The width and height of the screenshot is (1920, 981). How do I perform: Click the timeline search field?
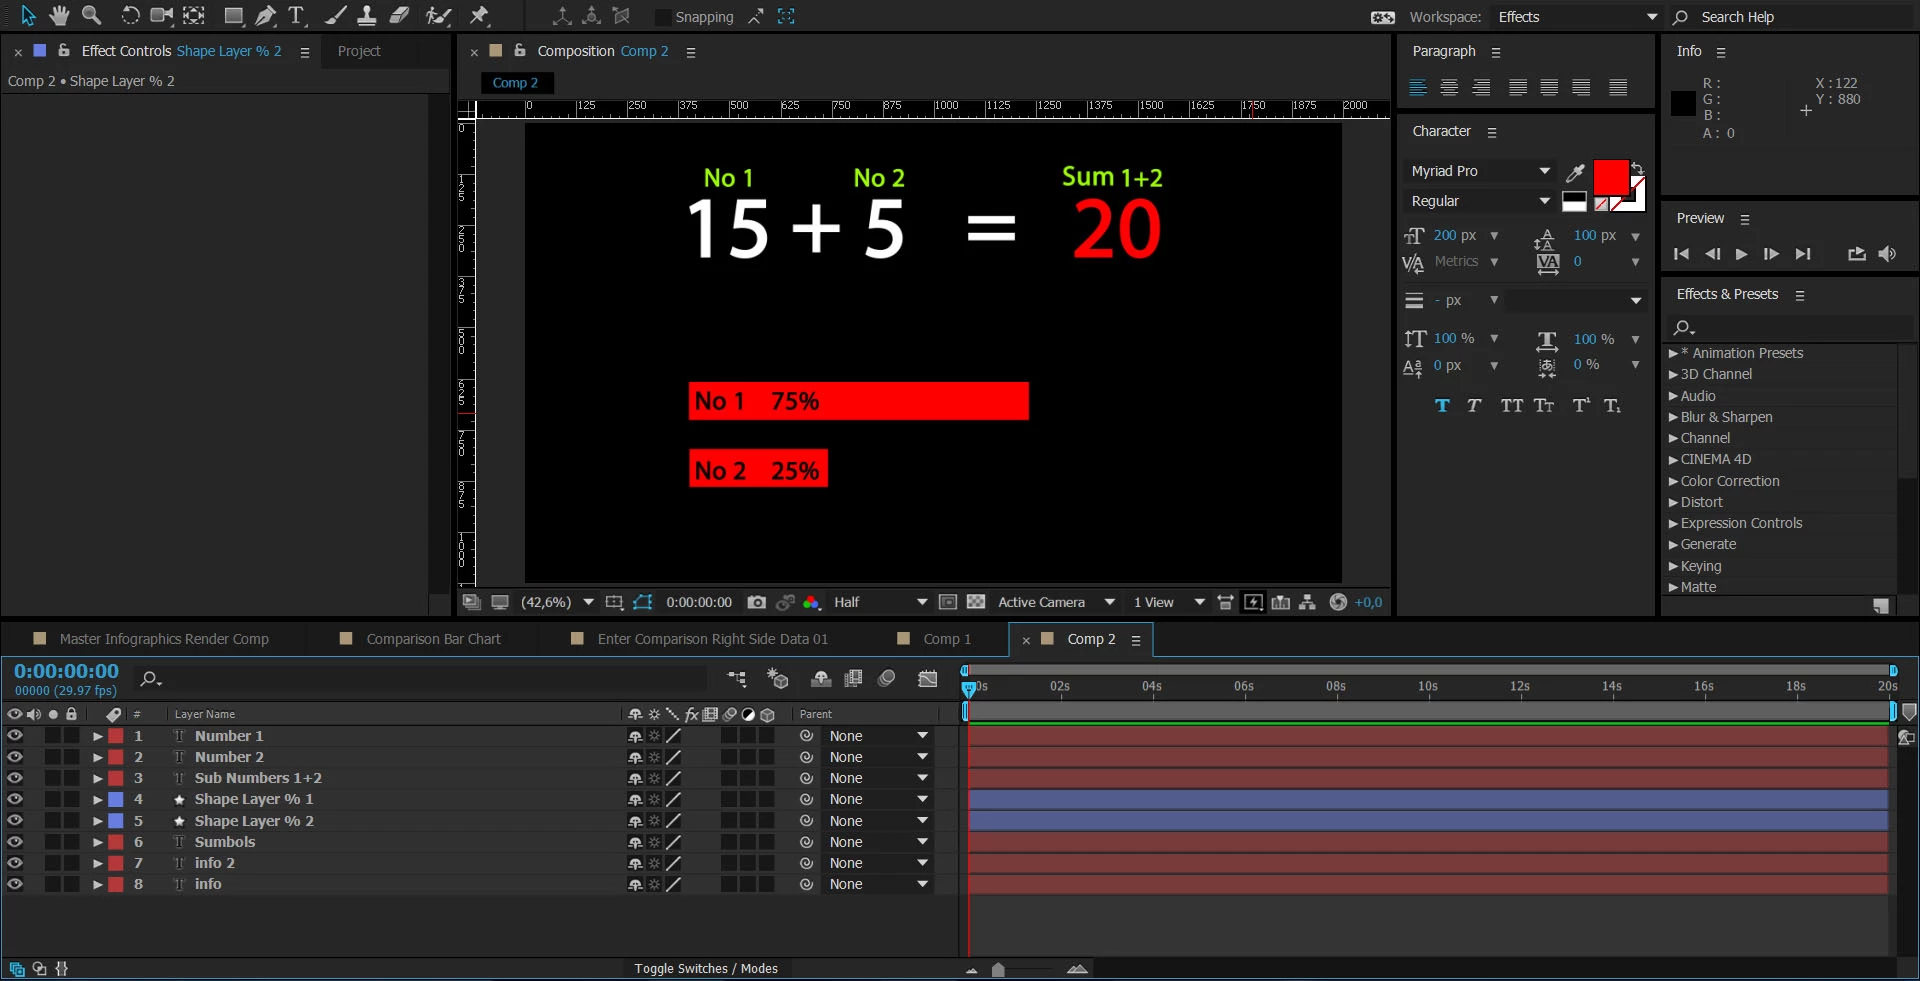pyautogui.click(x=420, y=679)
